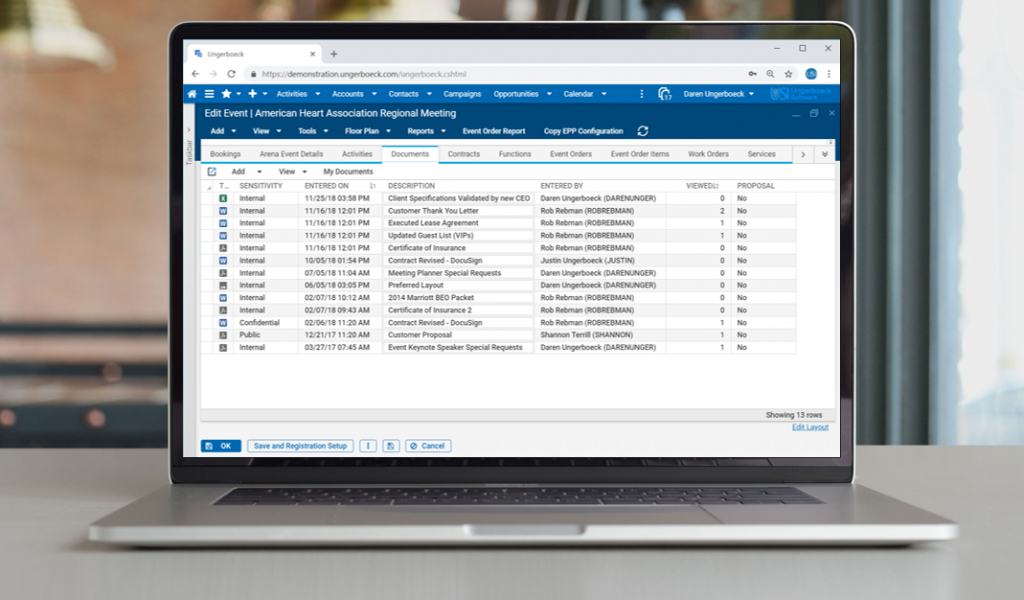
Task: Click the edit icon left of the Add menu
Action: (212, 172)
